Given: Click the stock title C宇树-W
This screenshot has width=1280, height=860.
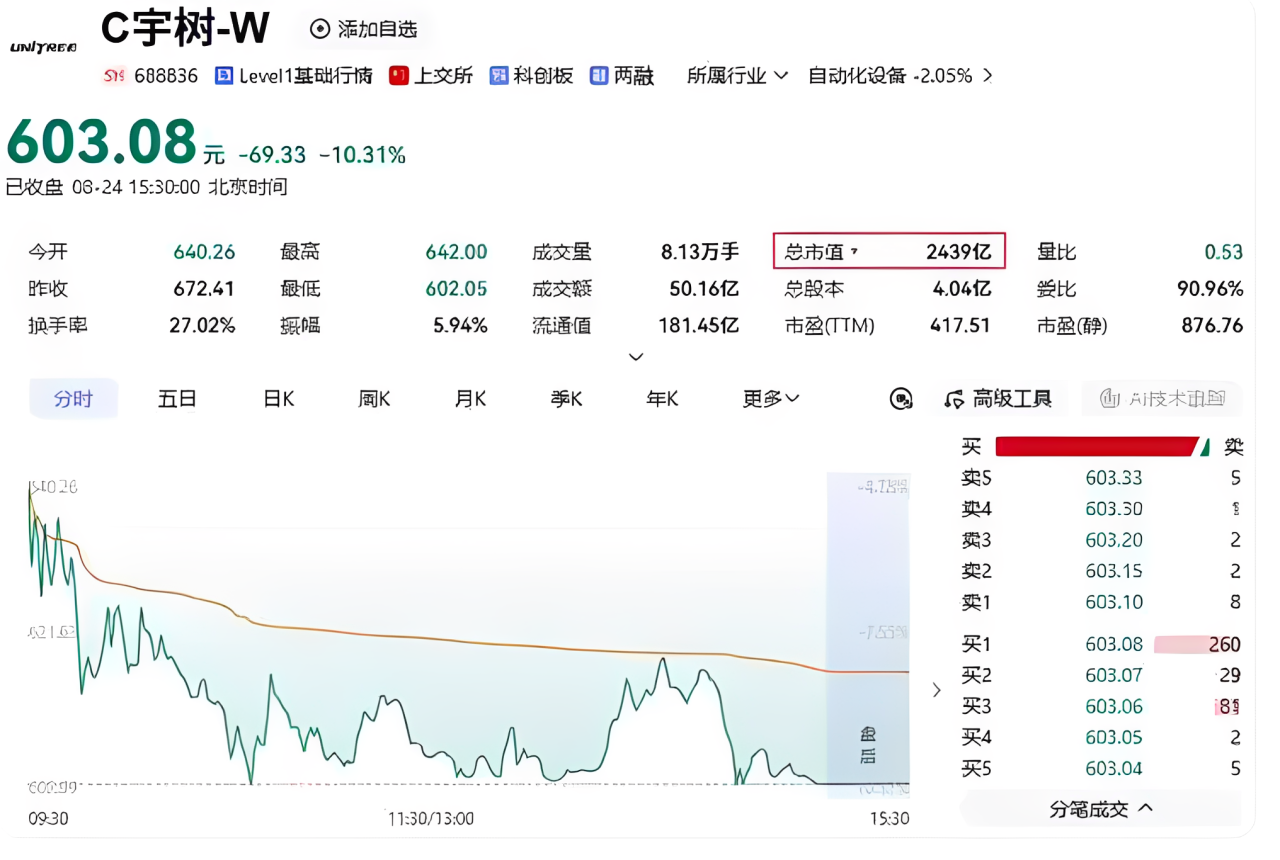Looking at the screenshot, I should coord(185,29).
